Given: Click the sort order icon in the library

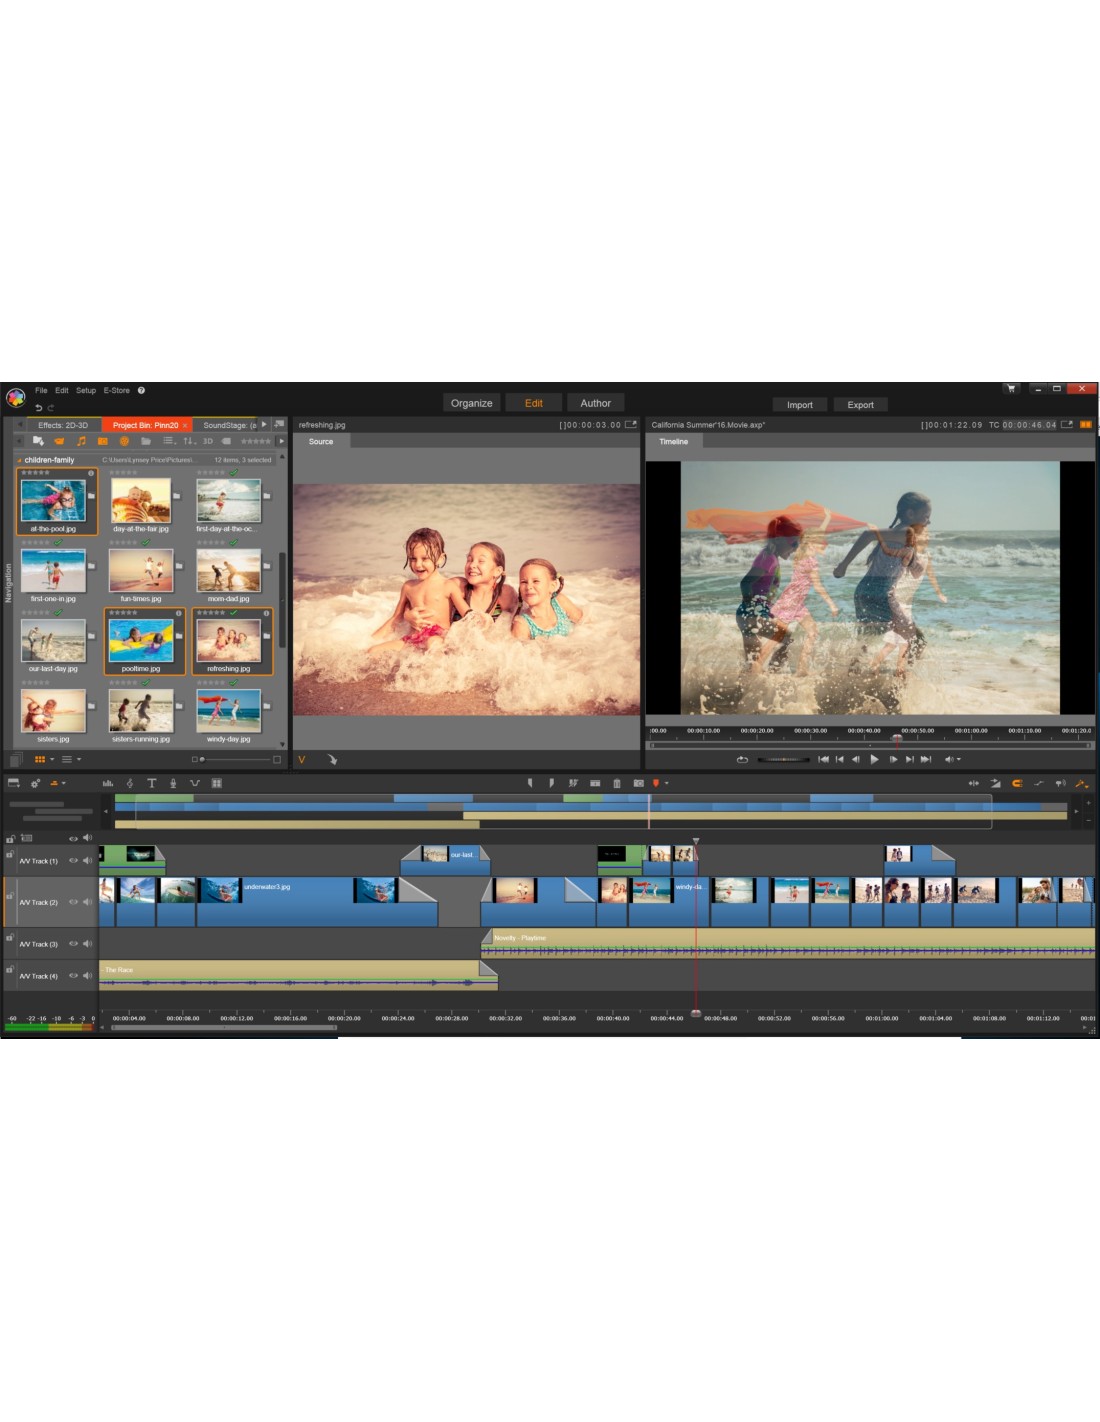Looking at the screenshot, I should coord(190,441).
